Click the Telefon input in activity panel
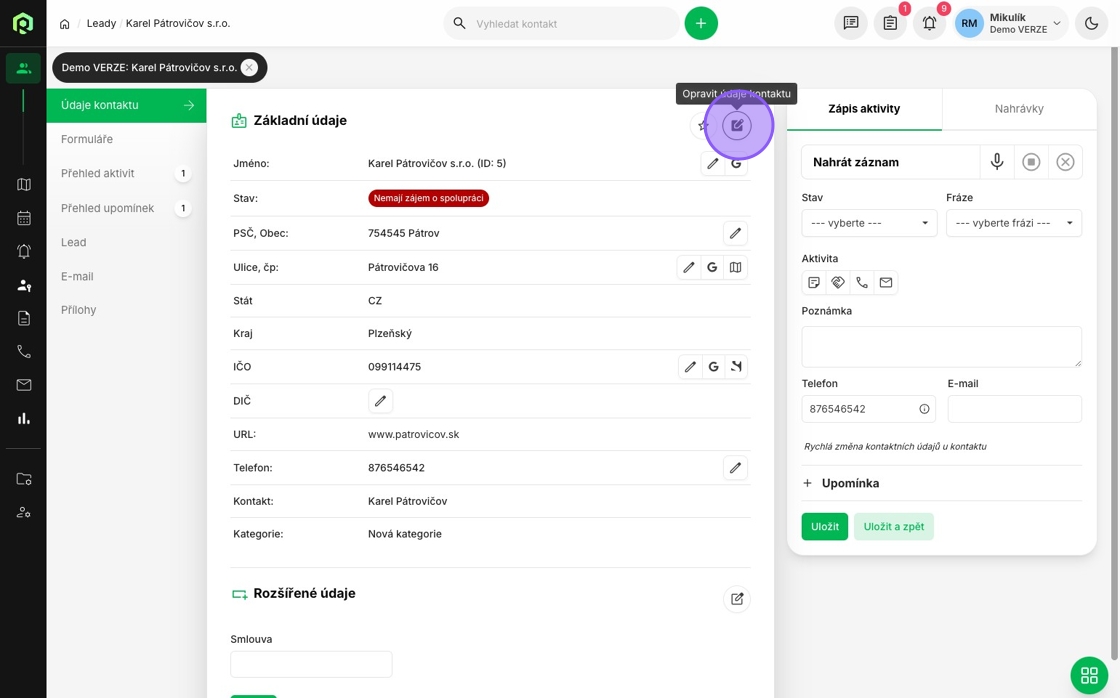Viewport: 1120px width, 698px height. (x=869, y=409)
